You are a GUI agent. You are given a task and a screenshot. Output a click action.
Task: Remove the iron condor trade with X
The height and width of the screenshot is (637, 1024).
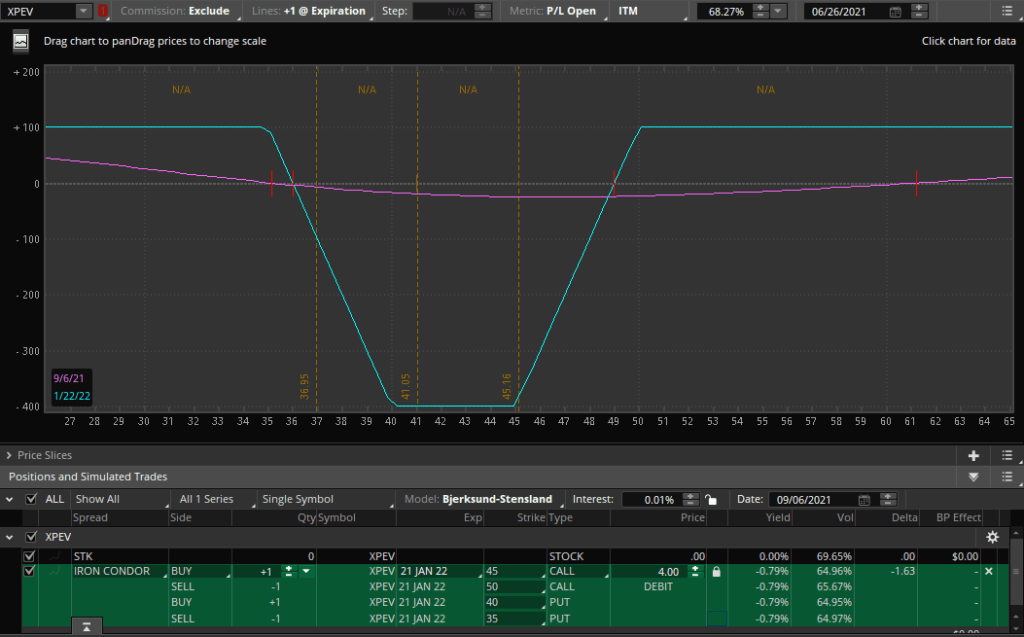[989, 571]
